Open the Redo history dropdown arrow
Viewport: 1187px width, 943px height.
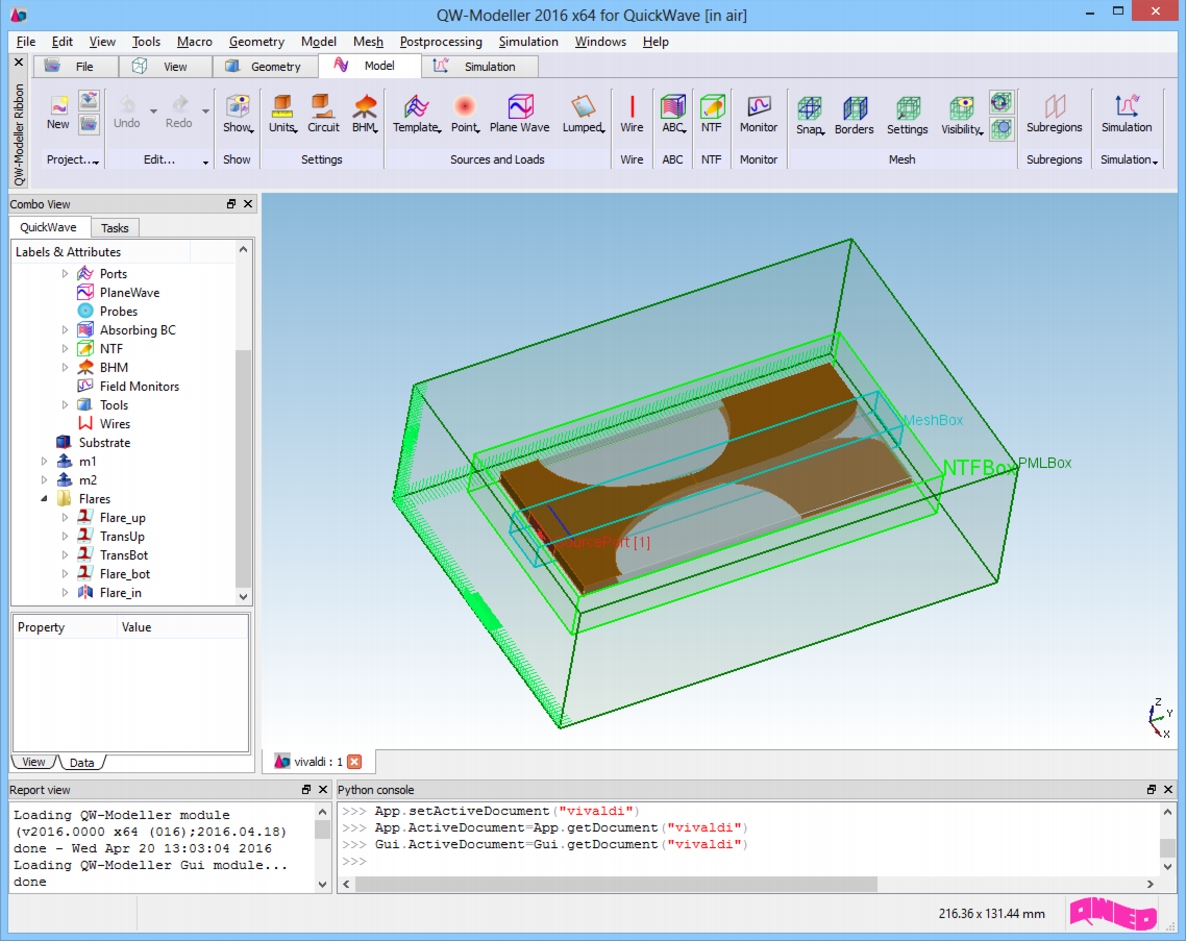(206, 112)
